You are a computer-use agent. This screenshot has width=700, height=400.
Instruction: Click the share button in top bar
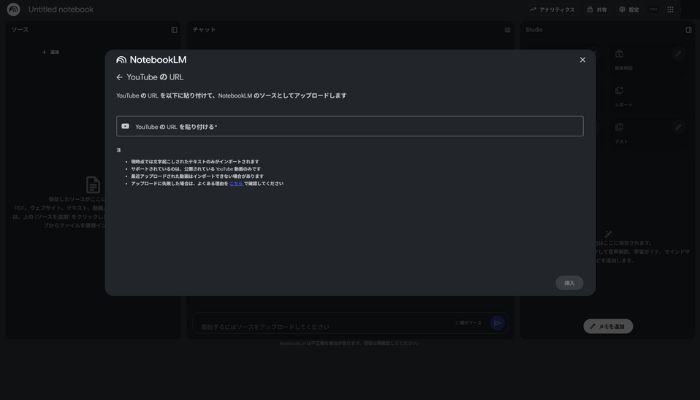point(597,9)
